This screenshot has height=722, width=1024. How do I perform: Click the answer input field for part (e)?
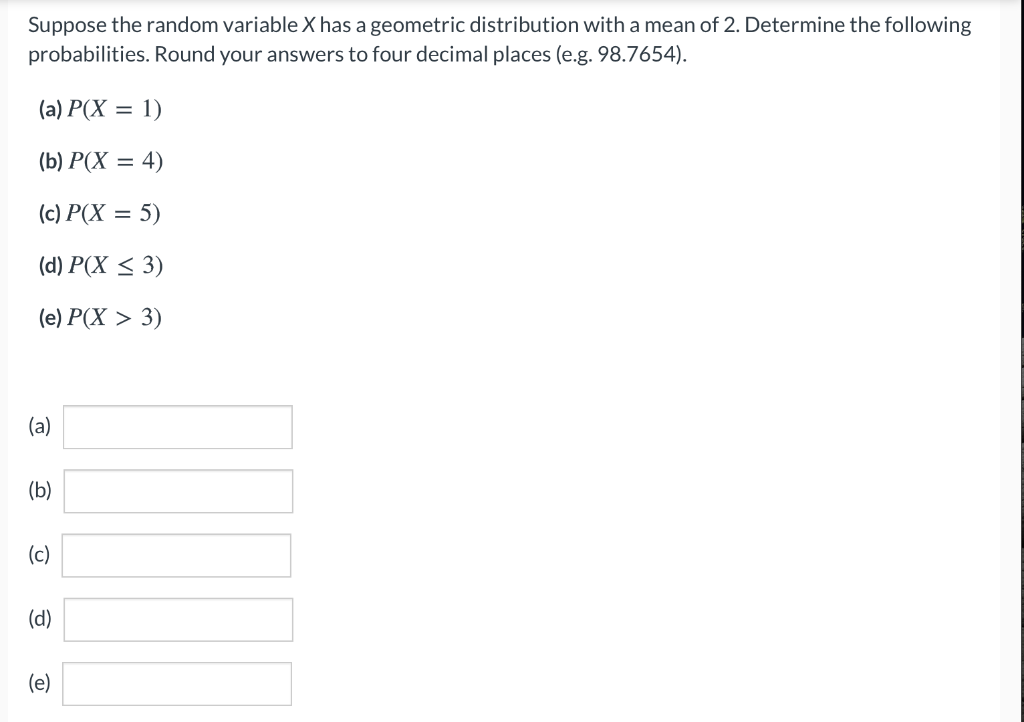[177, 683]
